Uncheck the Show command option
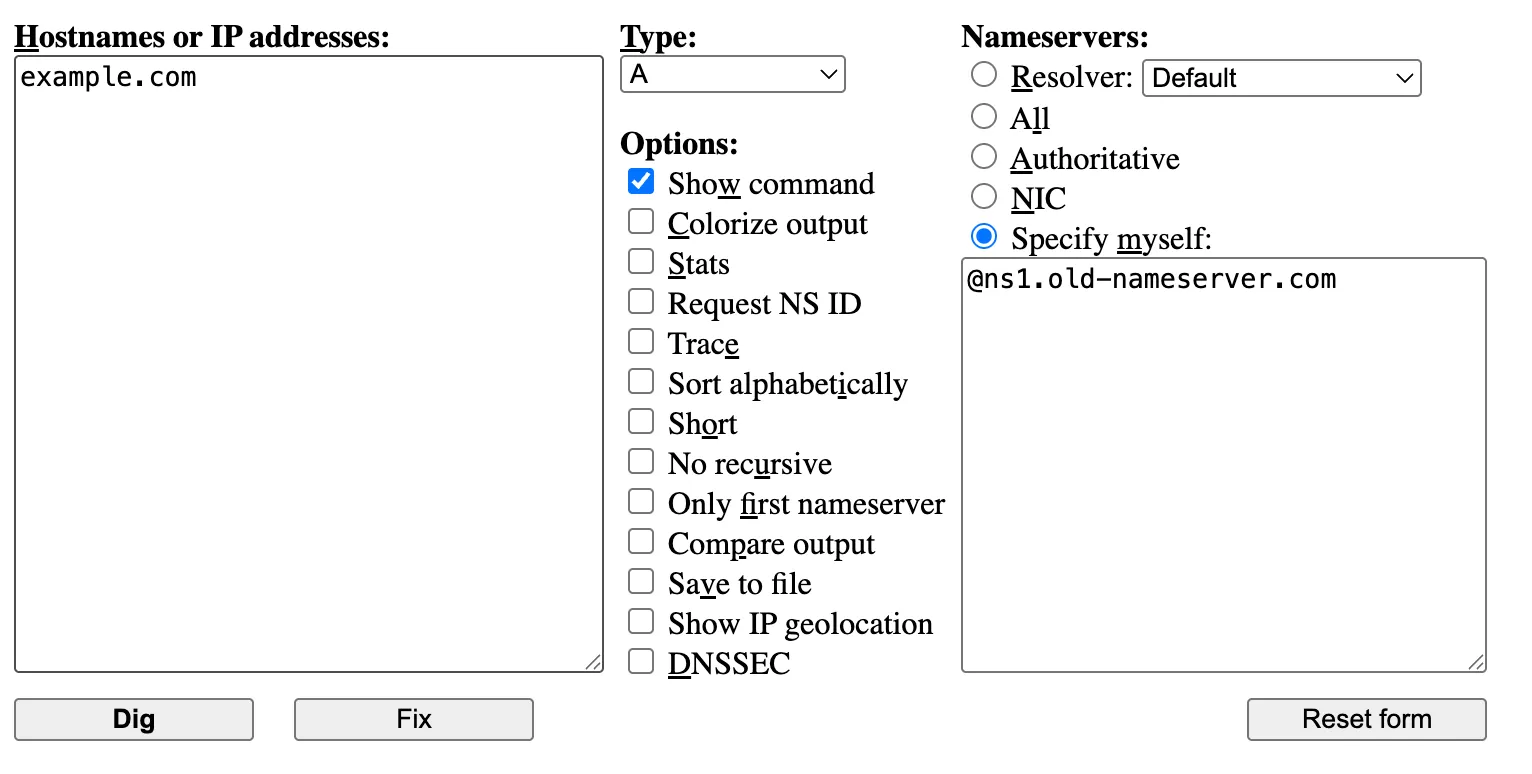 click(641, 181)
